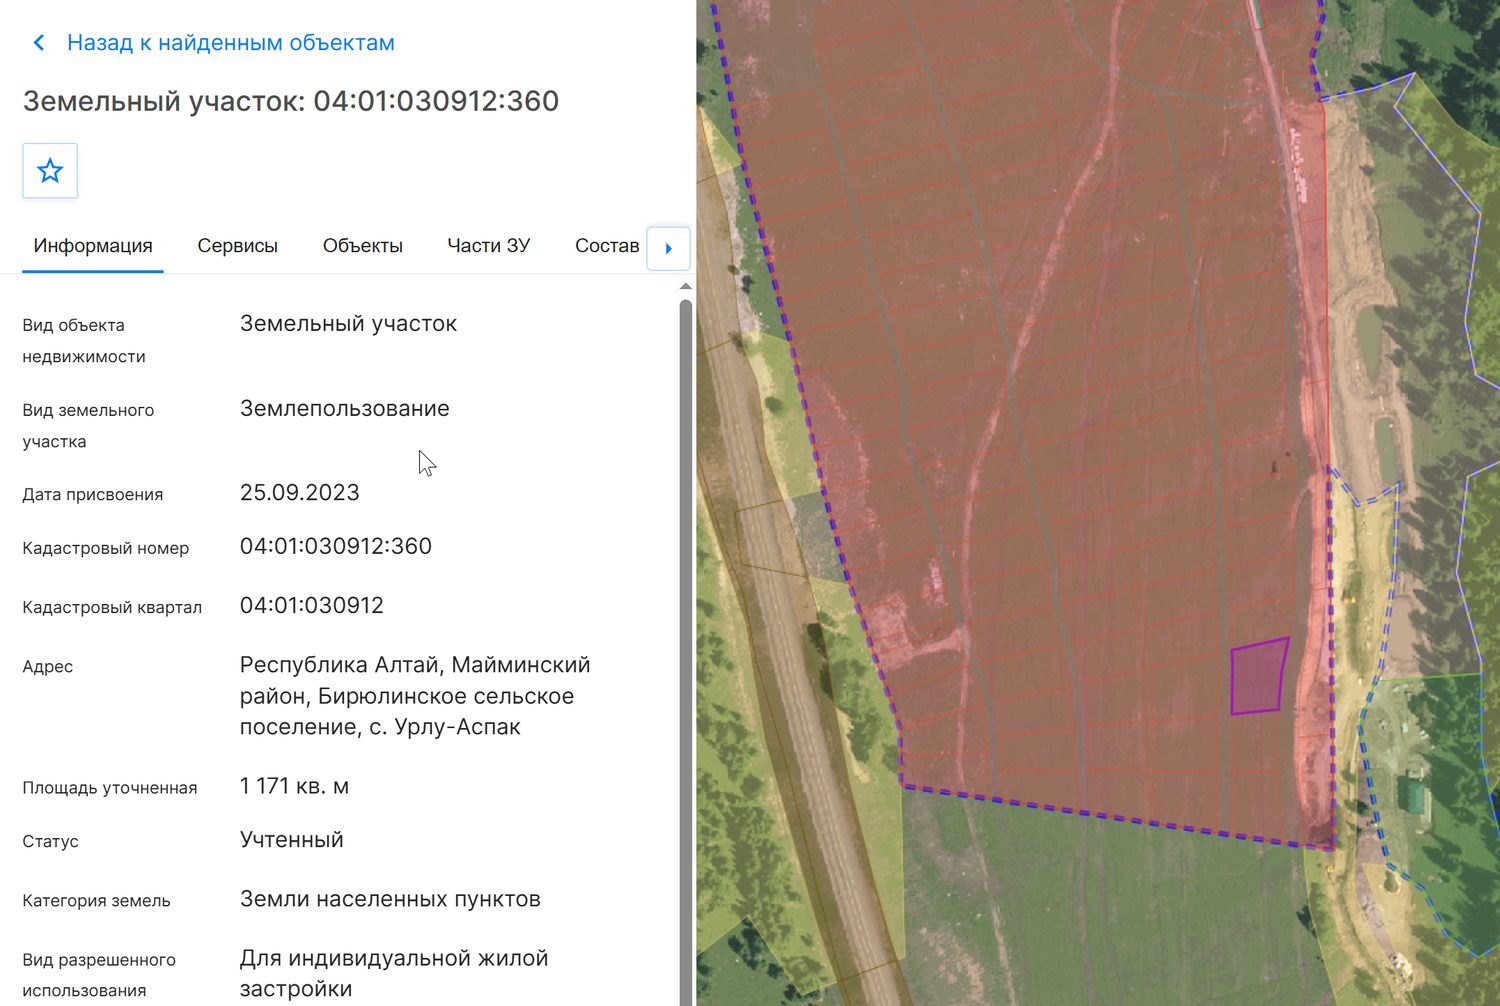The height and width of the screenshot is (1006, 1500).
Task: Switch to the Сервисы tab
Action: [238, 246]
